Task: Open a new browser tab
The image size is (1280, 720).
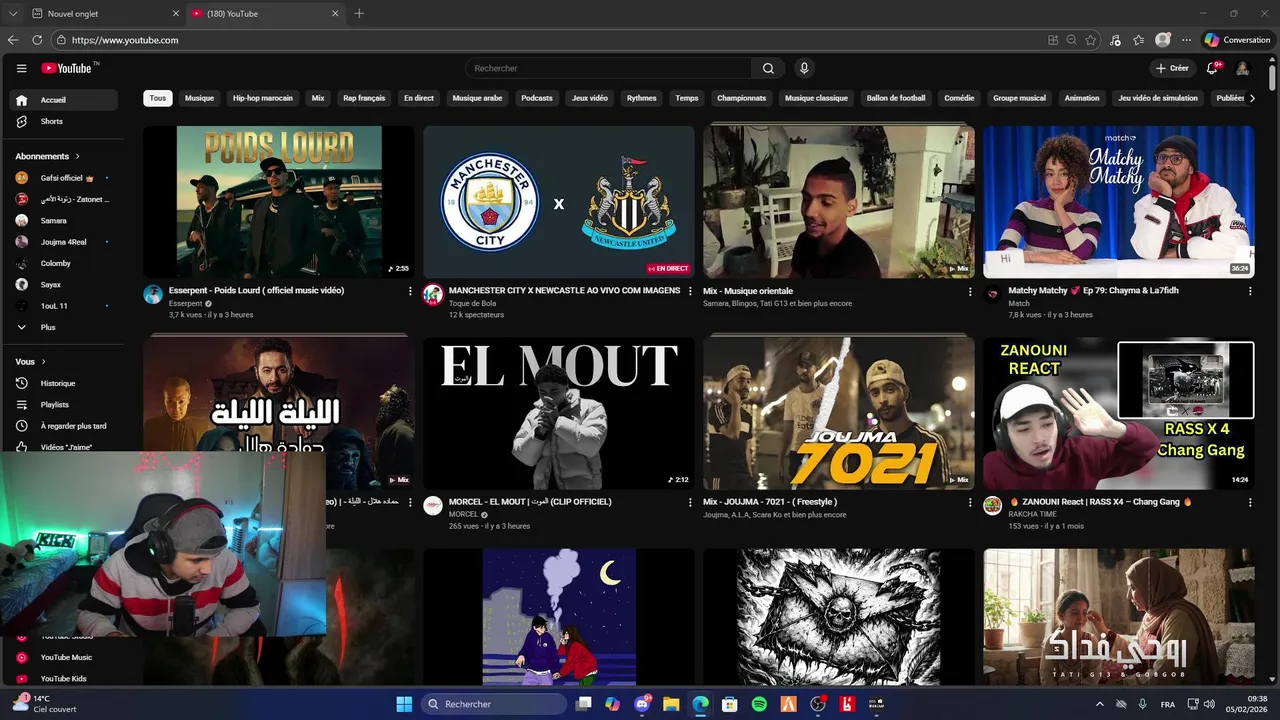Action: [359, 13]
